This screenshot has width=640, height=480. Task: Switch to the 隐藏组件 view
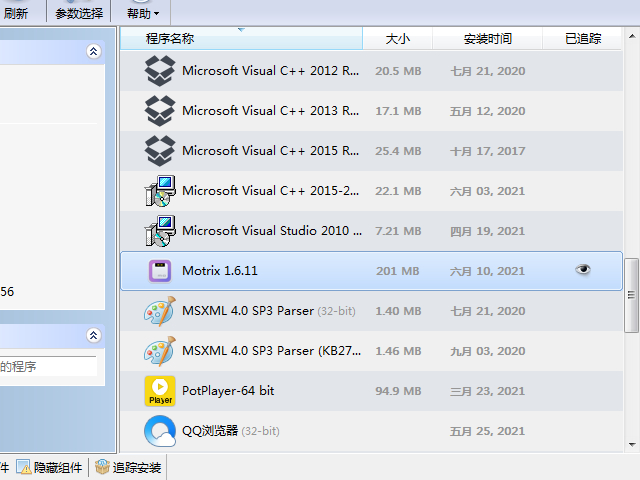pyautogui.click(x=49, y=467)
